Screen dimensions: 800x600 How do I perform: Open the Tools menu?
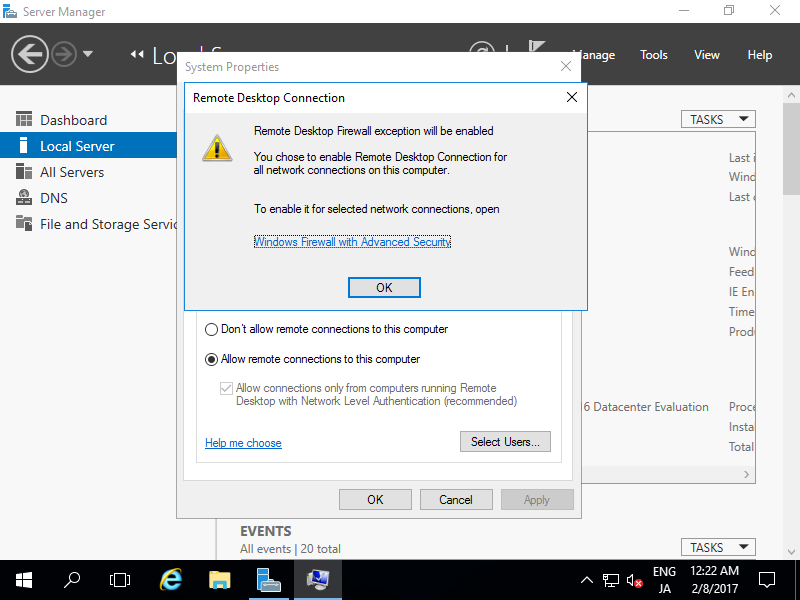(x=653, y=55)
